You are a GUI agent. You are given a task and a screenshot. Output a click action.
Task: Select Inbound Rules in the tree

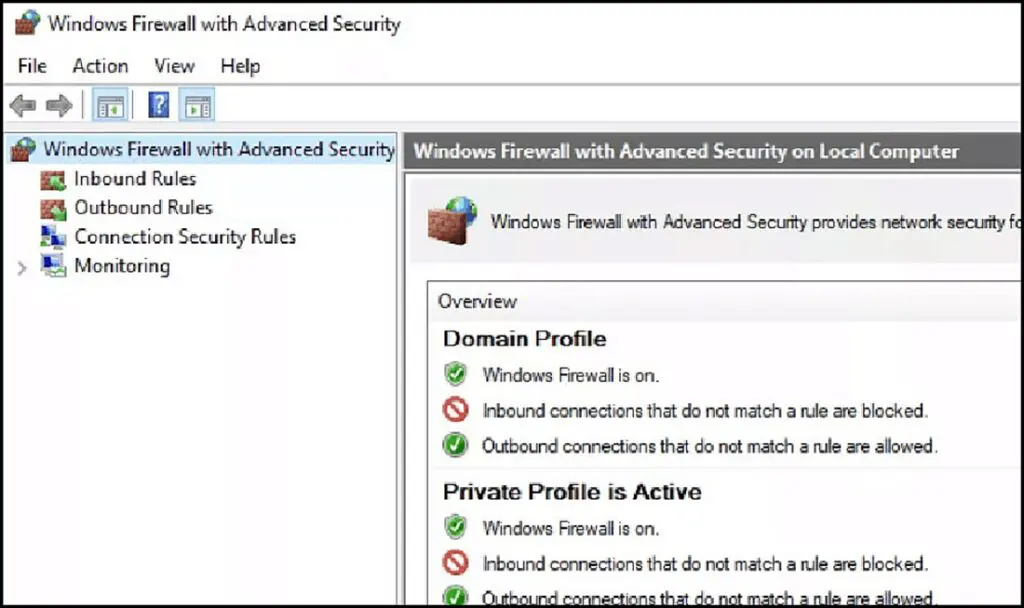pos(135,179)
